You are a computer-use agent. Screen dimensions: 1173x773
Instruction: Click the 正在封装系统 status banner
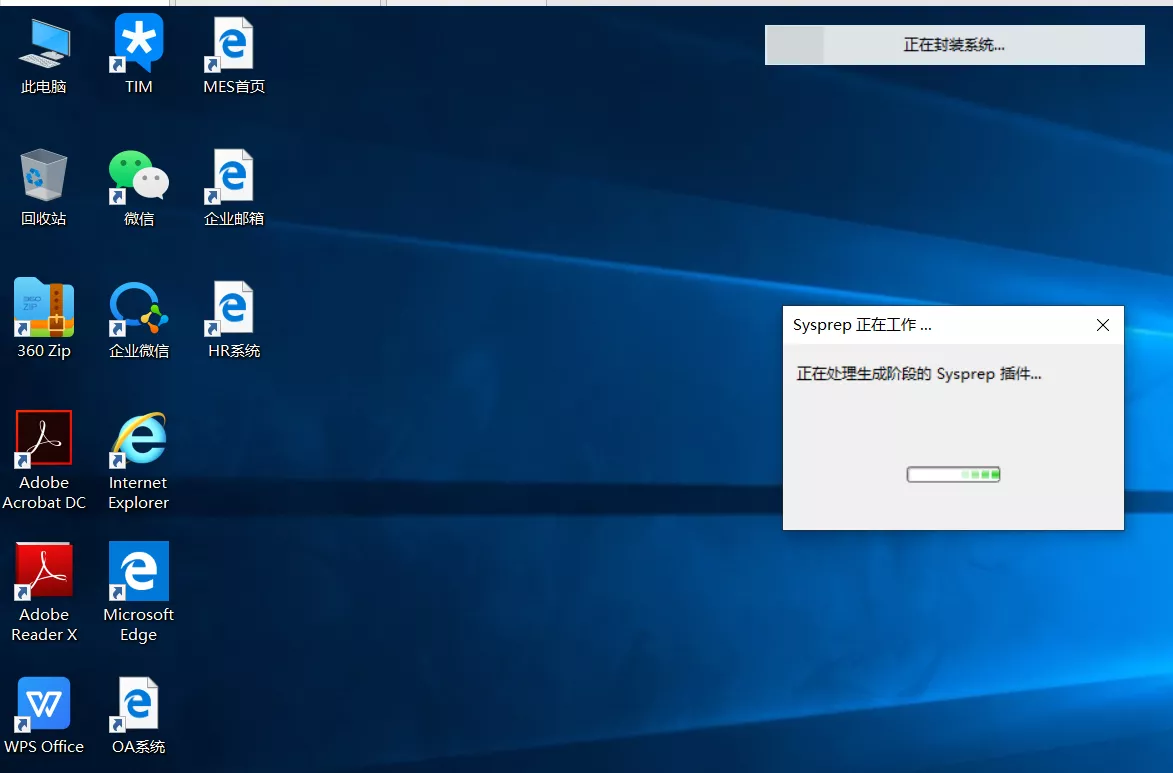pos(954,45)
